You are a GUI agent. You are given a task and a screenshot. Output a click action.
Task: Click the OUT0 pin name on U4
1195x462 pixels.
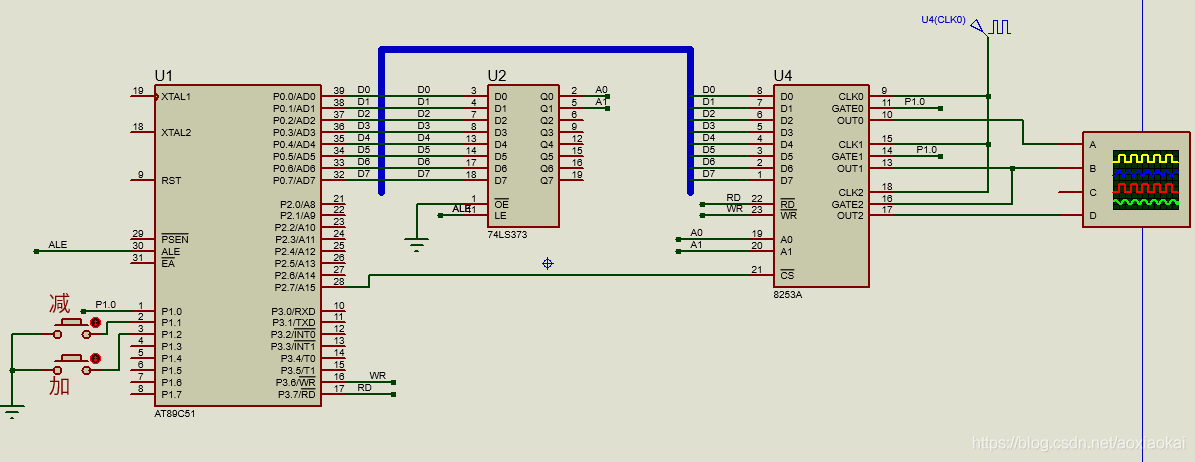click(x=851, y=120)
